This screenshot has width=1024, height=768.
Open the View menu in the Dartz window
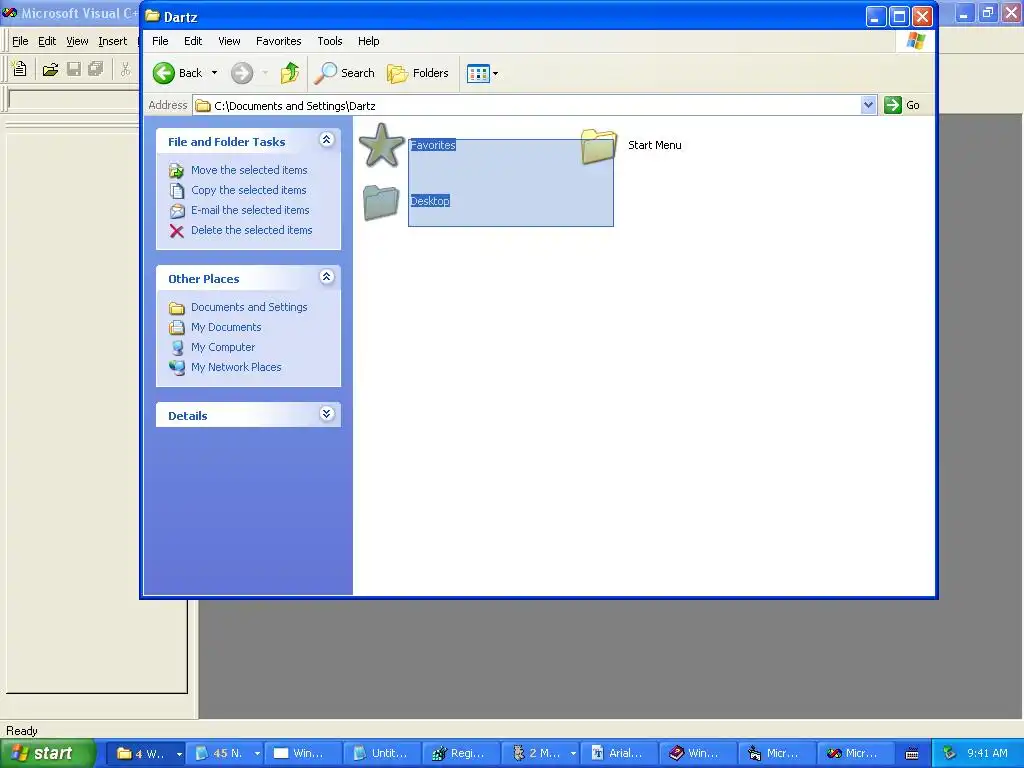[229, 41]
